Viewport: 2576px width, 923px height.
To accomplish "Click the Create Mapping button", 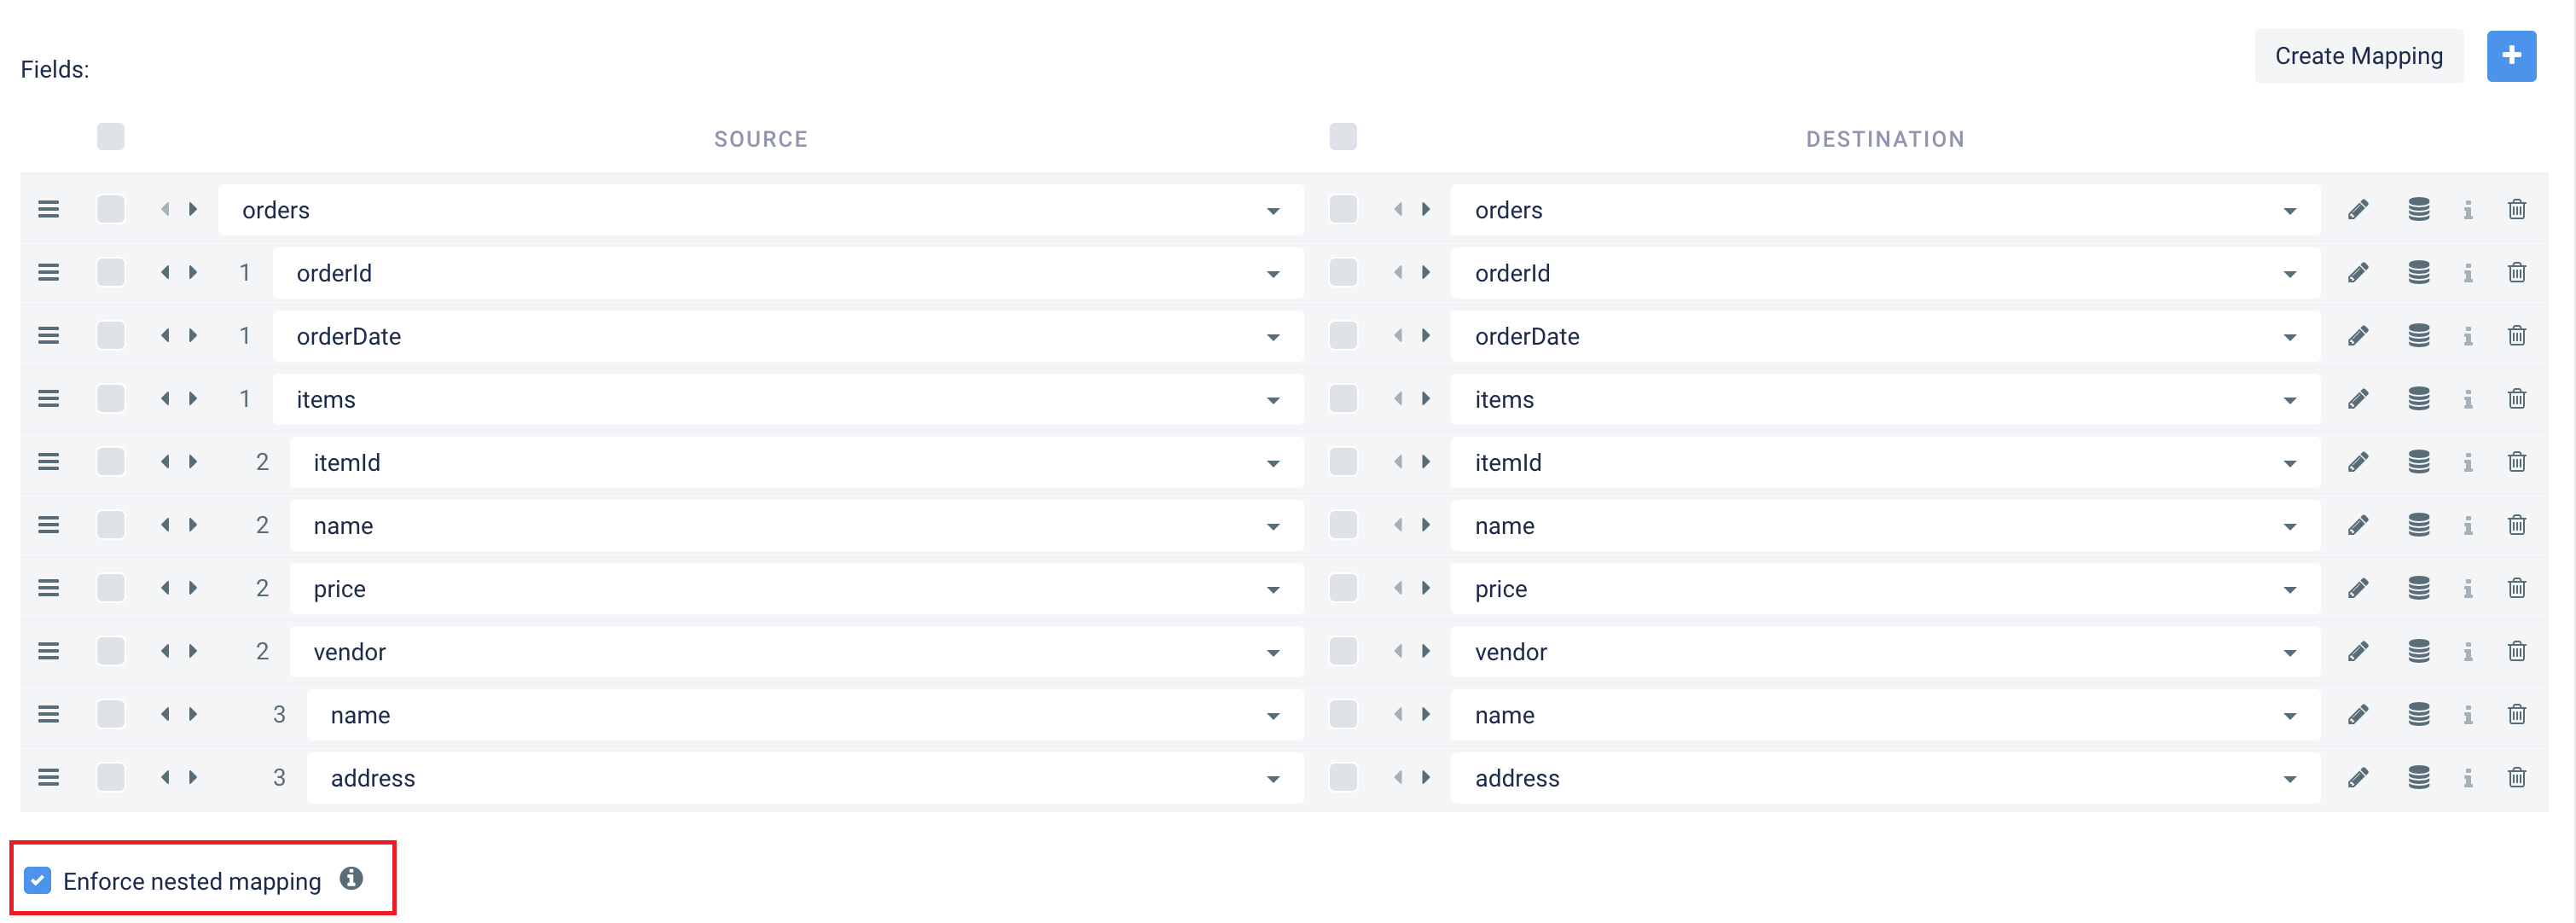I will (x=2358, y=56).
